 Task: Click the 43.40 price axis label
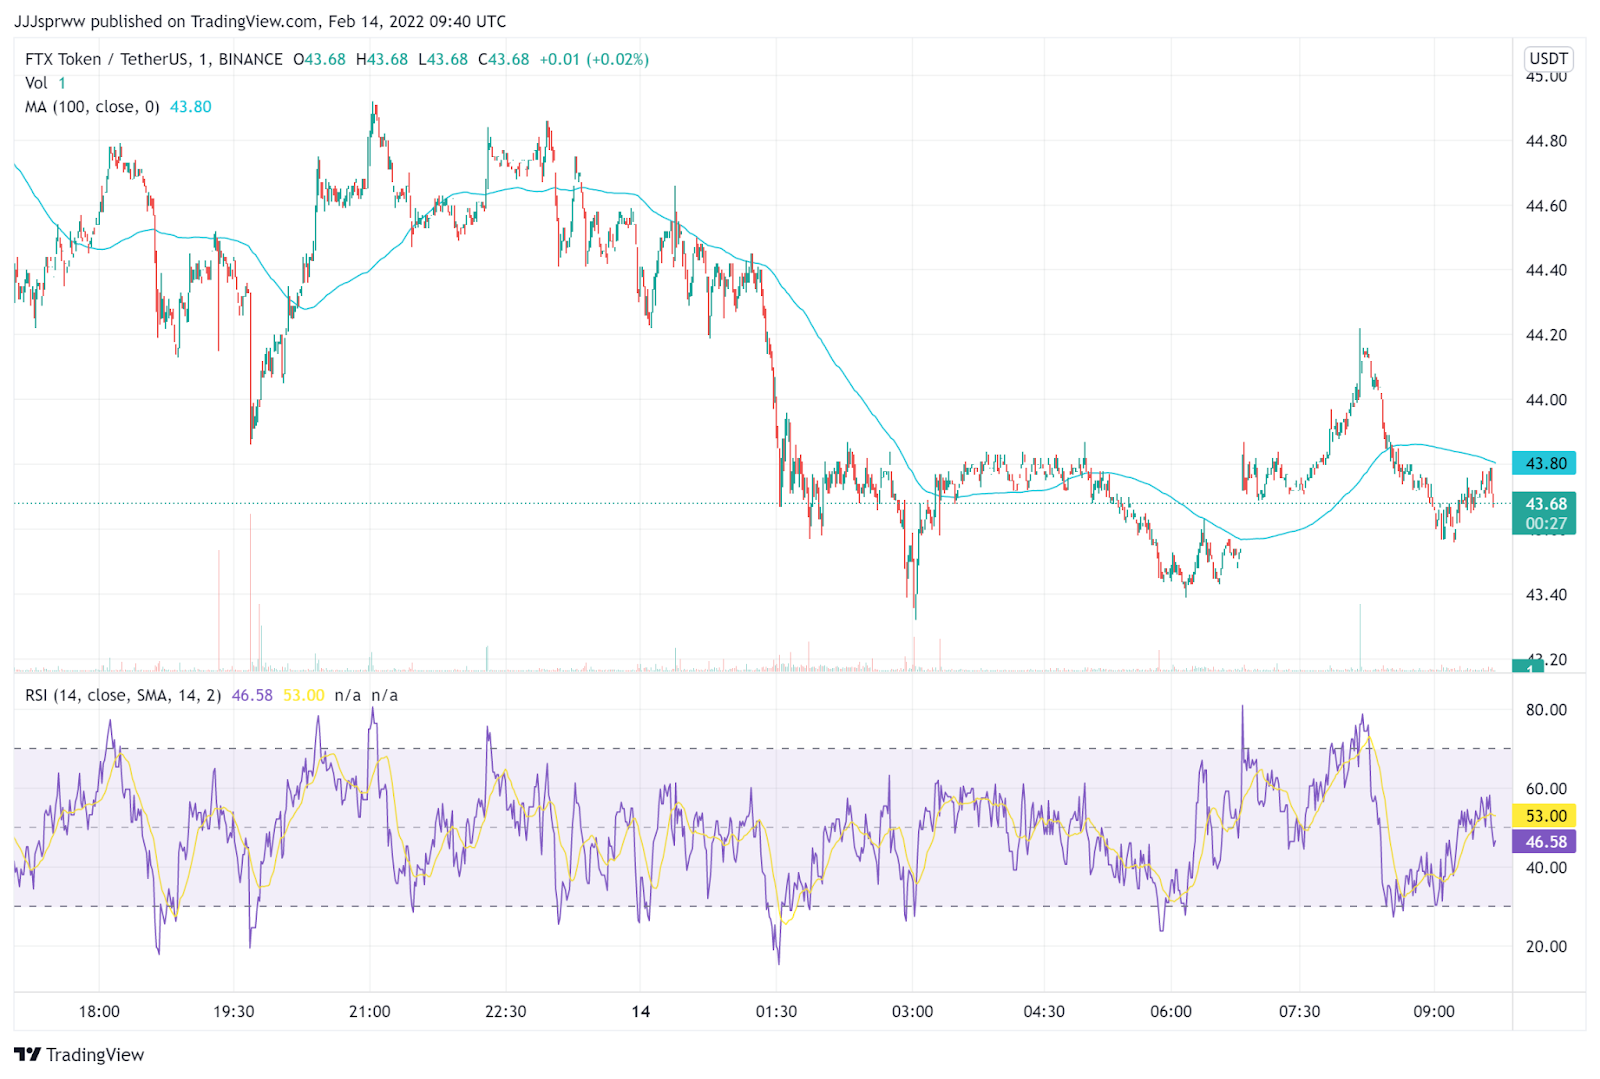coord(1546,595)
